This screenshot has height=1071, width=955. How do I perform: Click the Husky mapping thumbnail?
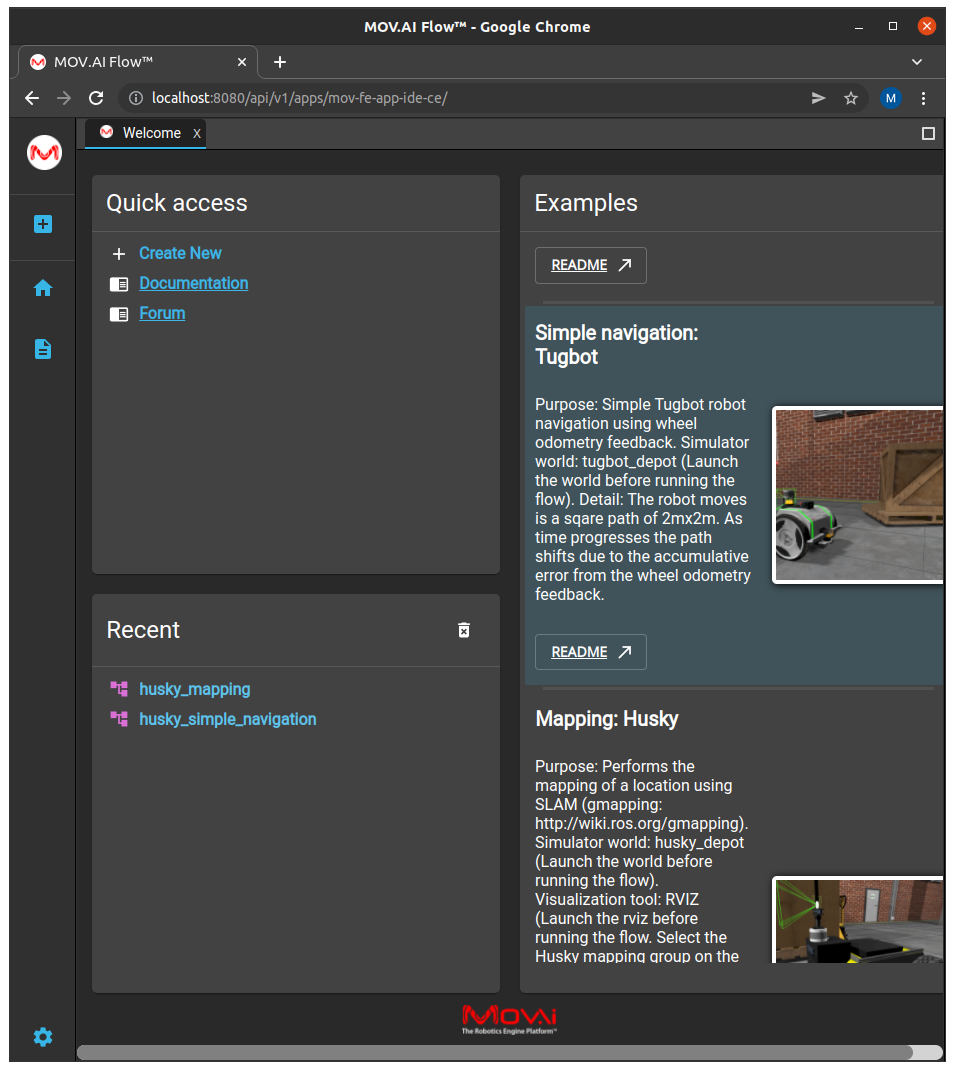[859, 920]
